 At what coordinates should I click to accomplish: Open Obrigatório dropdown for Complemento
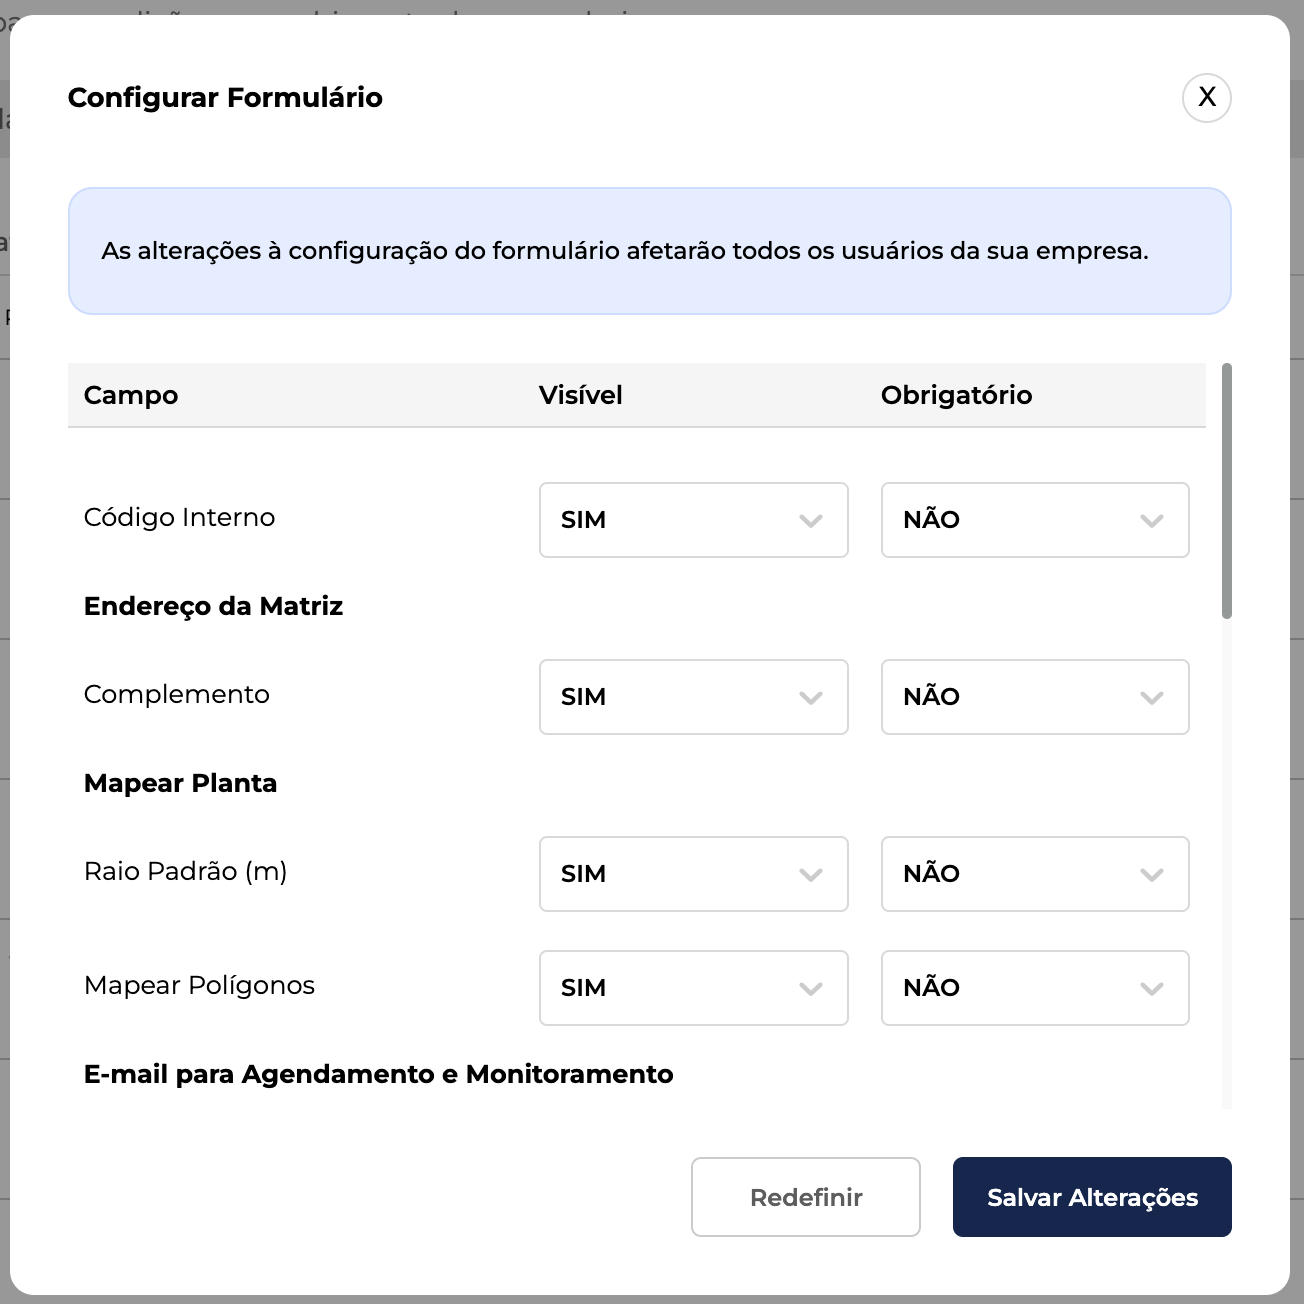click(x=1034, y=697)
